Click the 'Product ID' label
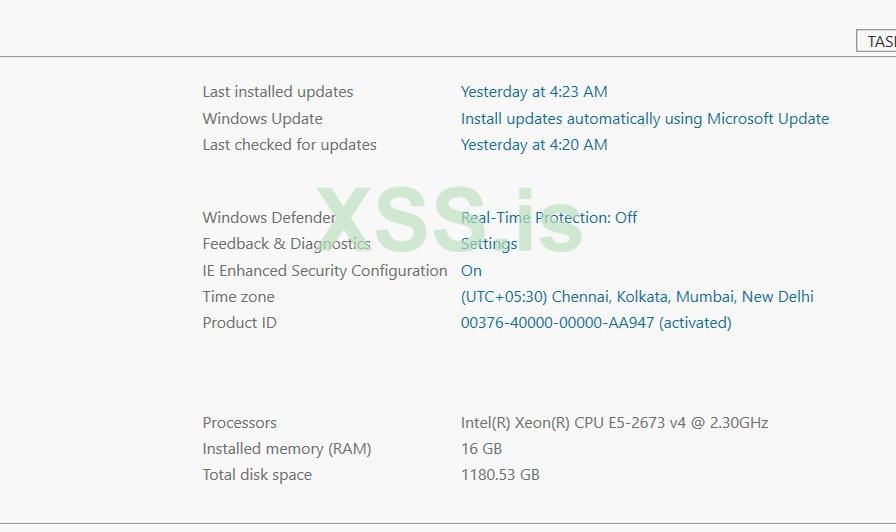Viewport: 896px width, 532px height. tap(239, 323)
